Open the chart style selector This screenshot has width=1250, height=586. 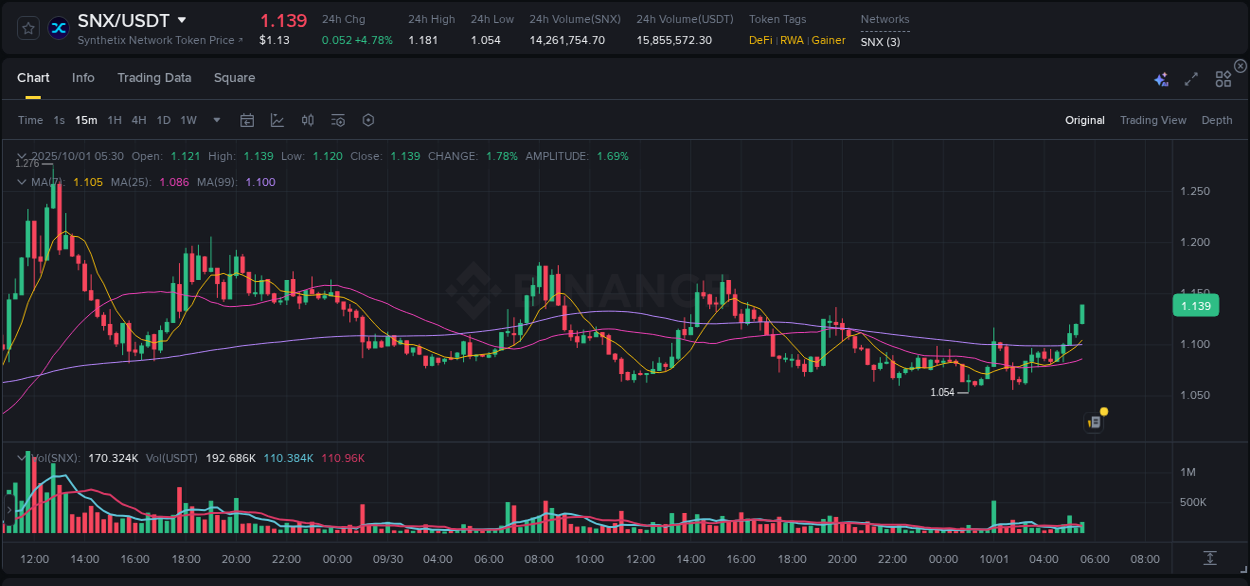[276, 120]
